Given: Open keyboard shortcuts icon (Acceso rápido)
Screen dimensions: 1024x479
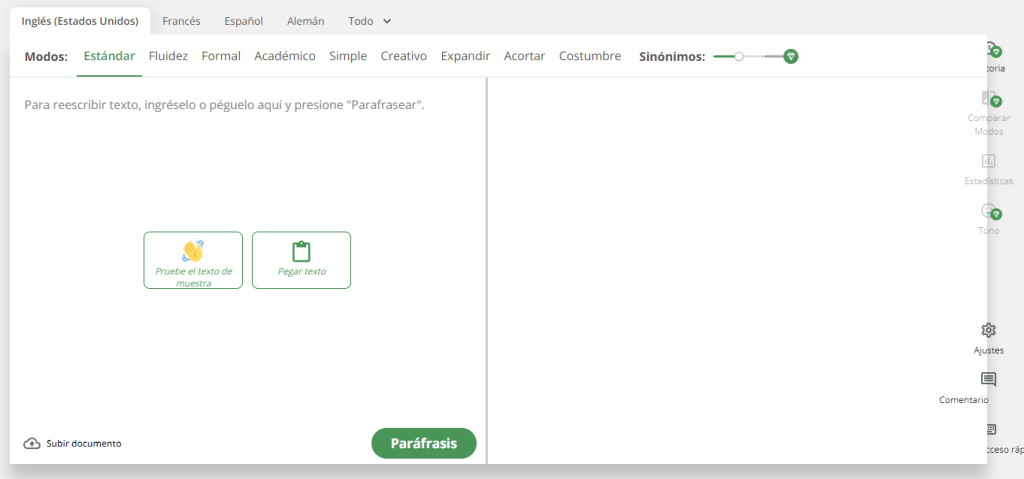Looking at the screenshot, I should coord(990,429).
